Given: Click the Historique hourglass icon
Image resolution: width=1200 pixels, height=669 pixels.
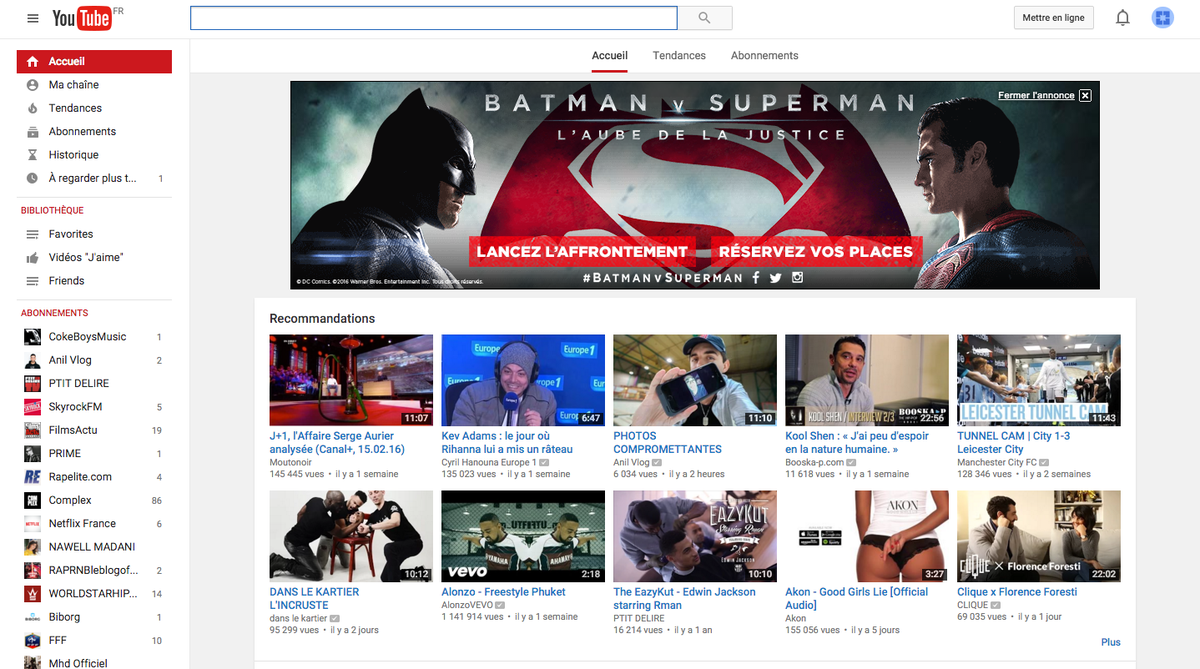Looking at the screenshot, I should tap(32, 155).
